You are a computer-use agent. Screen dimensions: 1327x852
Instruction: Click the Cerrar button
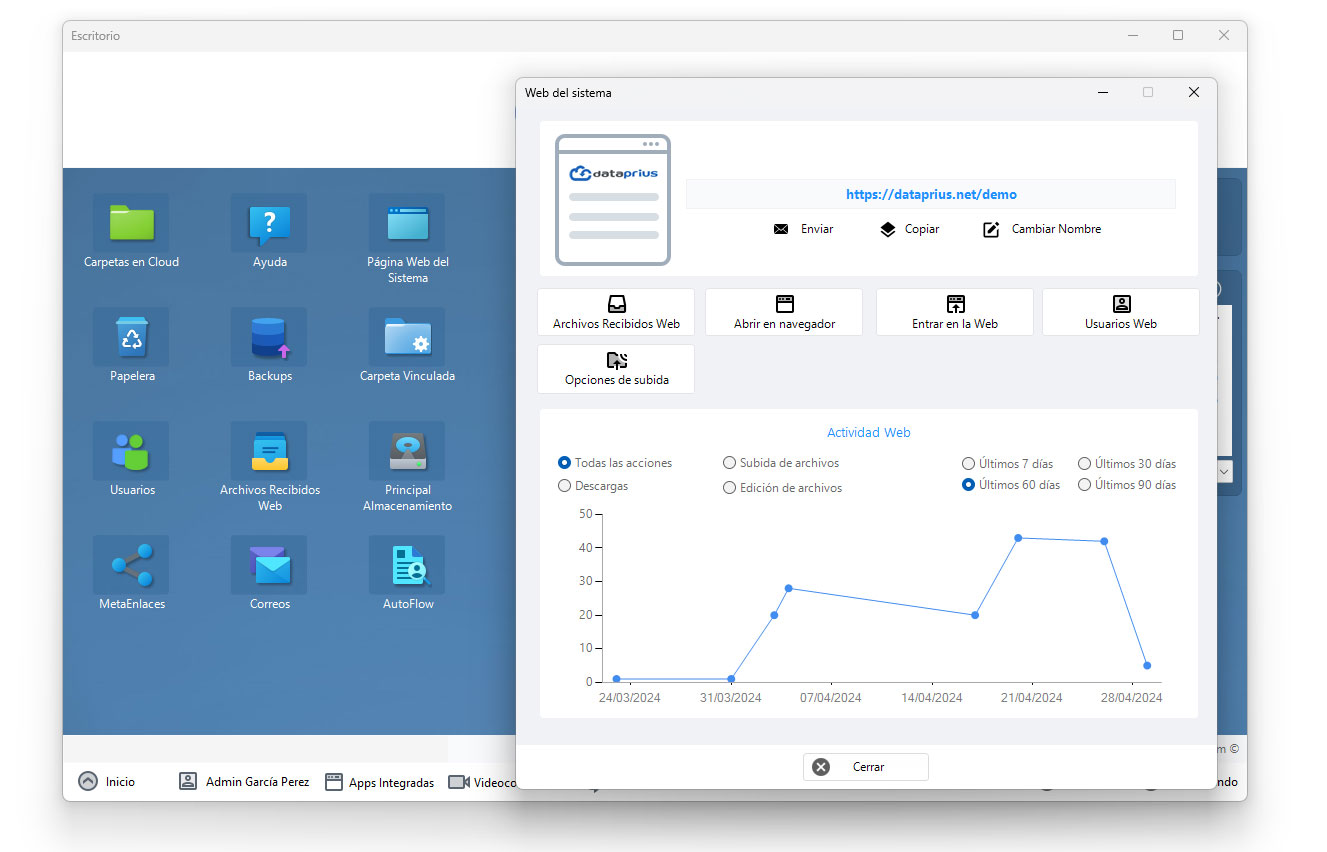pos(866,767)
